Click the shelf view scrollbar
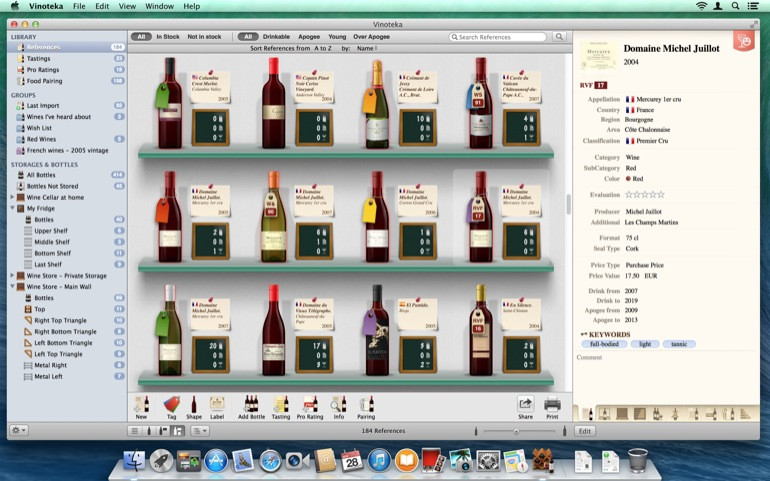Screen dimensions: 770x481 click(568, 204)
